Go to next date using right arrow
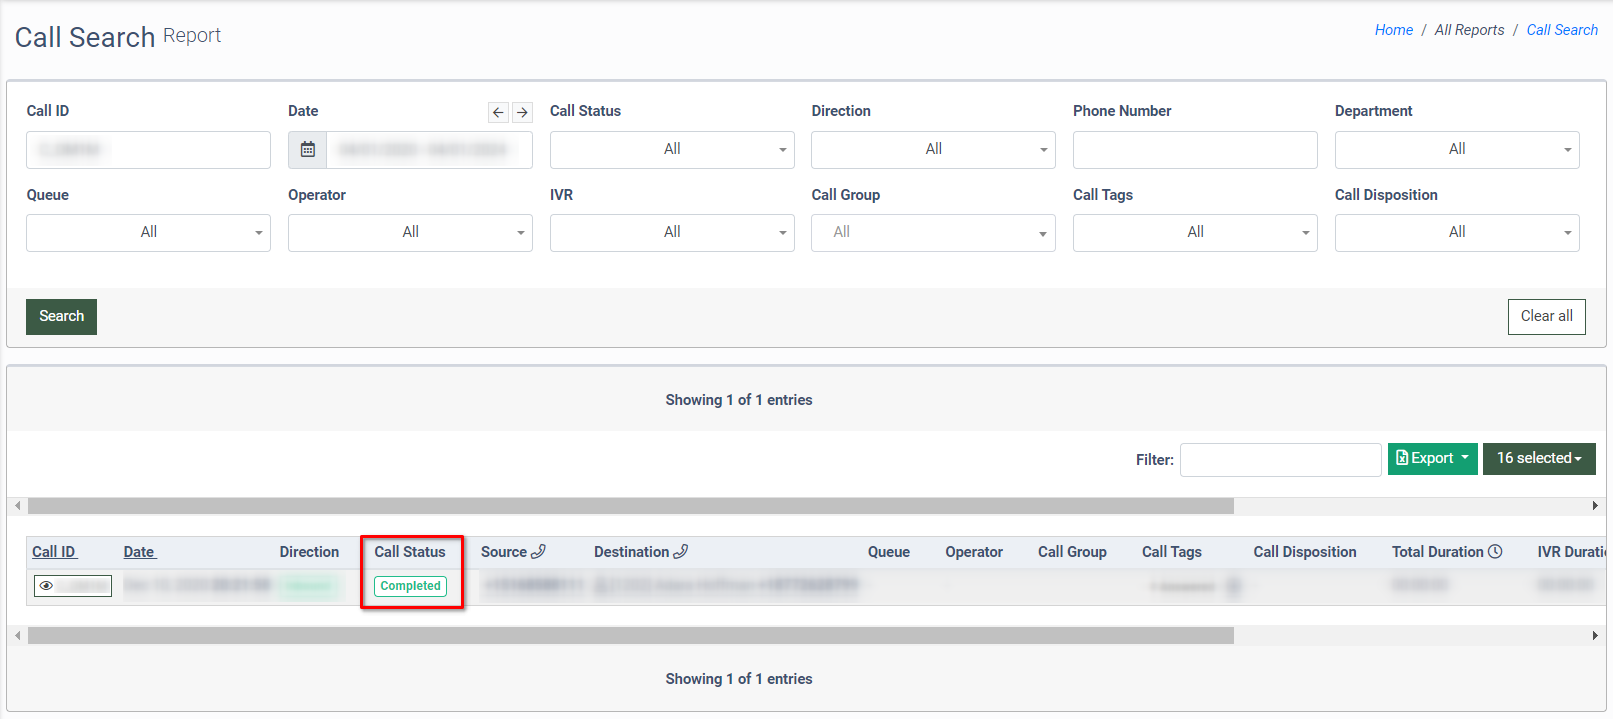1613x719 pixels. 522,112
